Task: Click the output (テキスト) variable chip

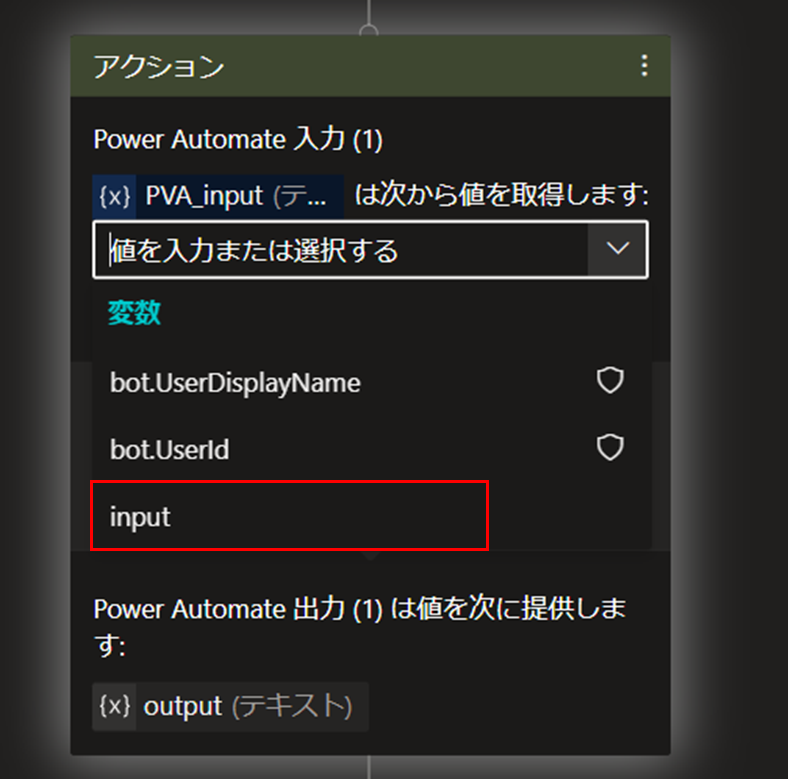Action: [x=230, y=706]
